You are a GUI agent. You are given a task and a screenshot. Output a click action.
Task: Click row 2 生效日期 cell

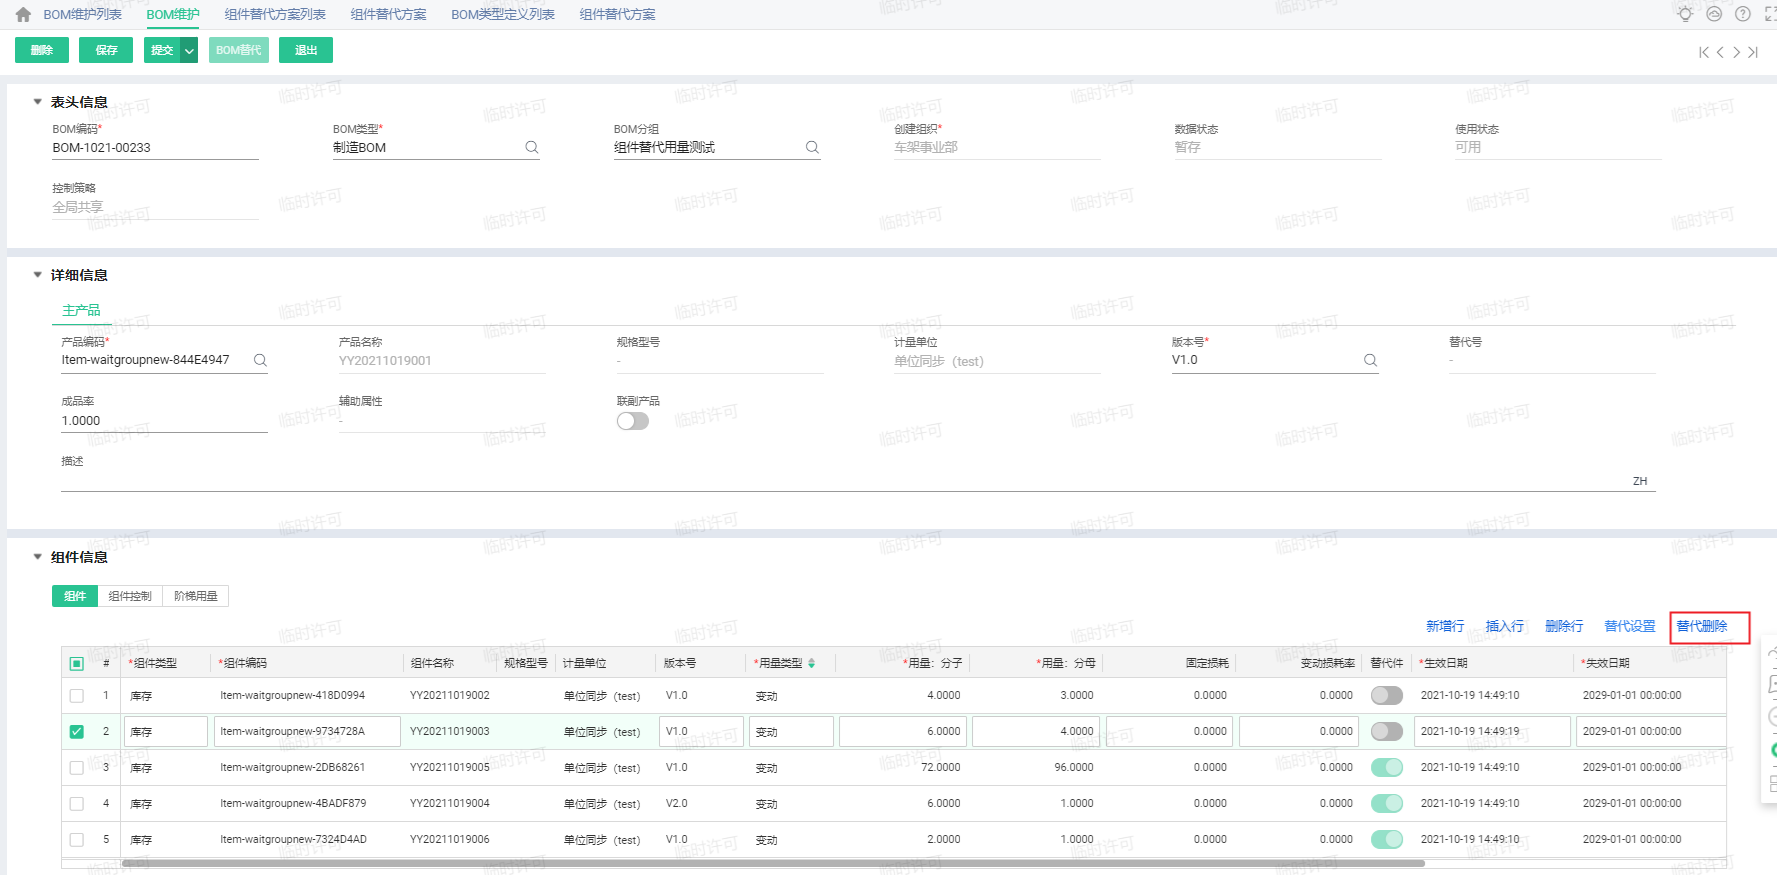click(x=1492, y=731)
